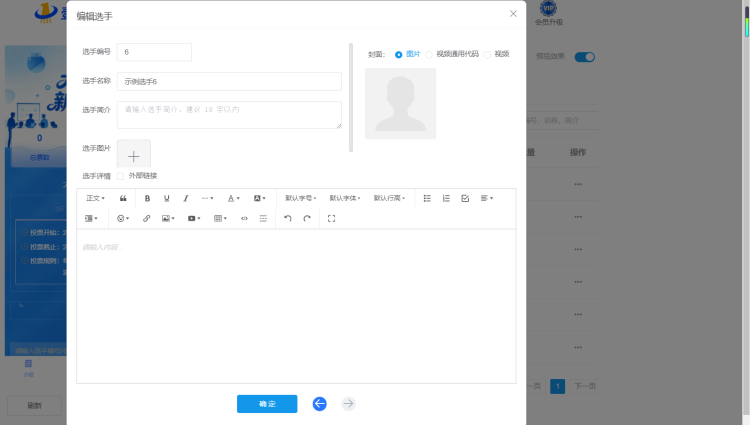Open the background color dropdown

(260, 198)
